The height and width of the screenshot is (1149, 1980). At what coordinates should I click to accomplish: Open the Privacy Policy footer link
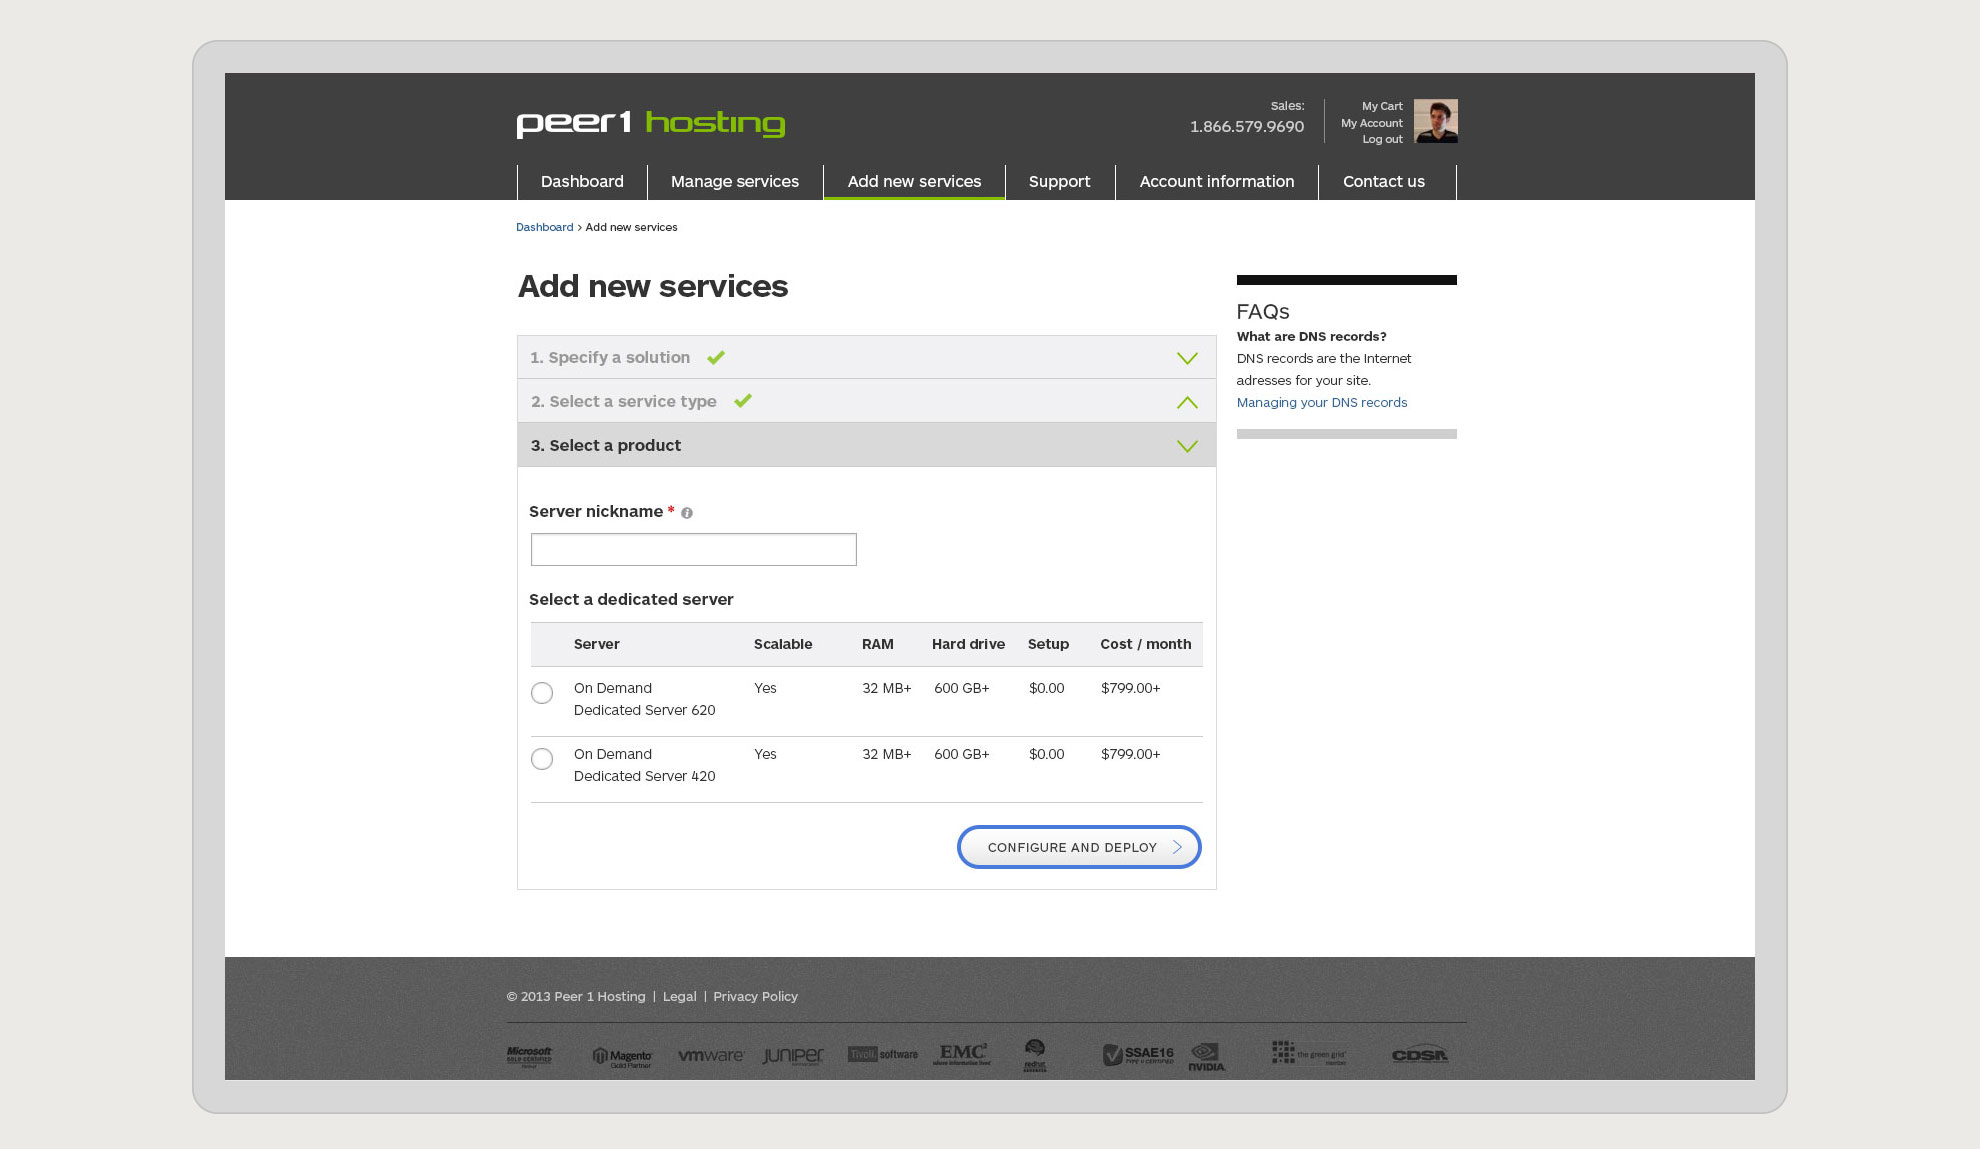(x=755, y=996)
